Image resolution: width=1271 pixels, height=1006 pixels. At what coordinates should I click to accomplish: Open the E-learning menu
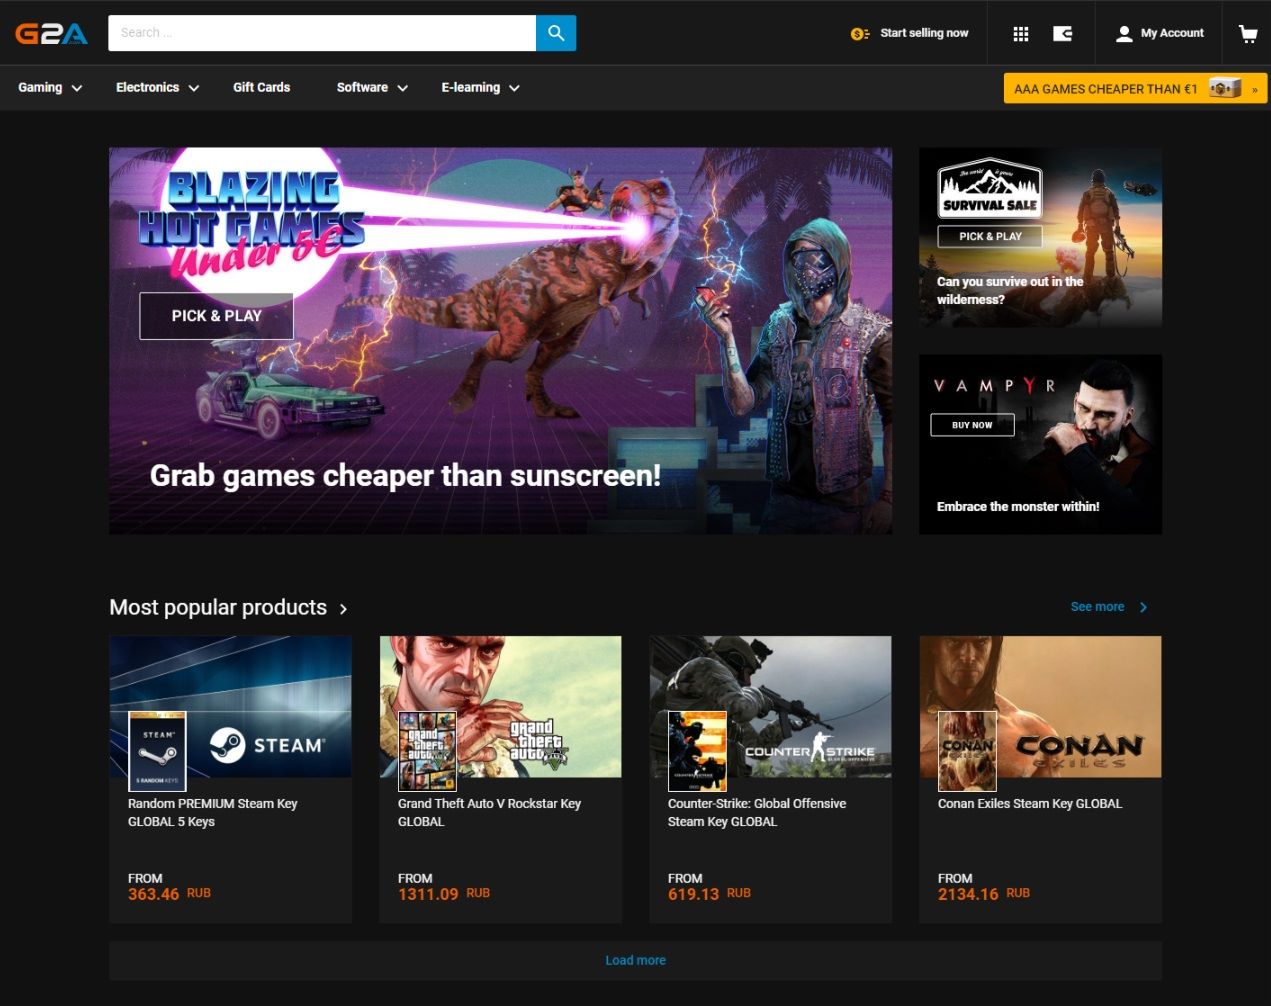click(x=471, y=88)
